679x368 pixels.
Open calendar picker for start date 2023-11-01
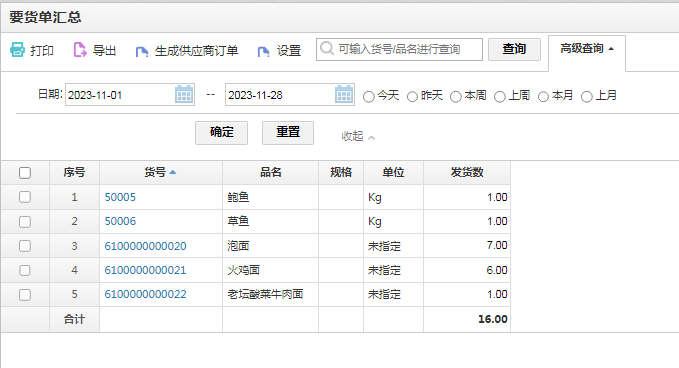[184, 94]
